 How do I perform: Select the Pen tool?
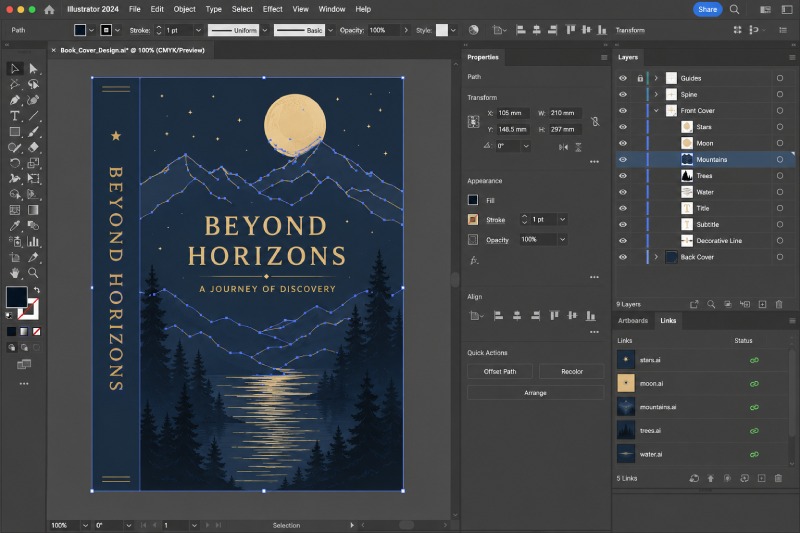[x=14, y=100]
